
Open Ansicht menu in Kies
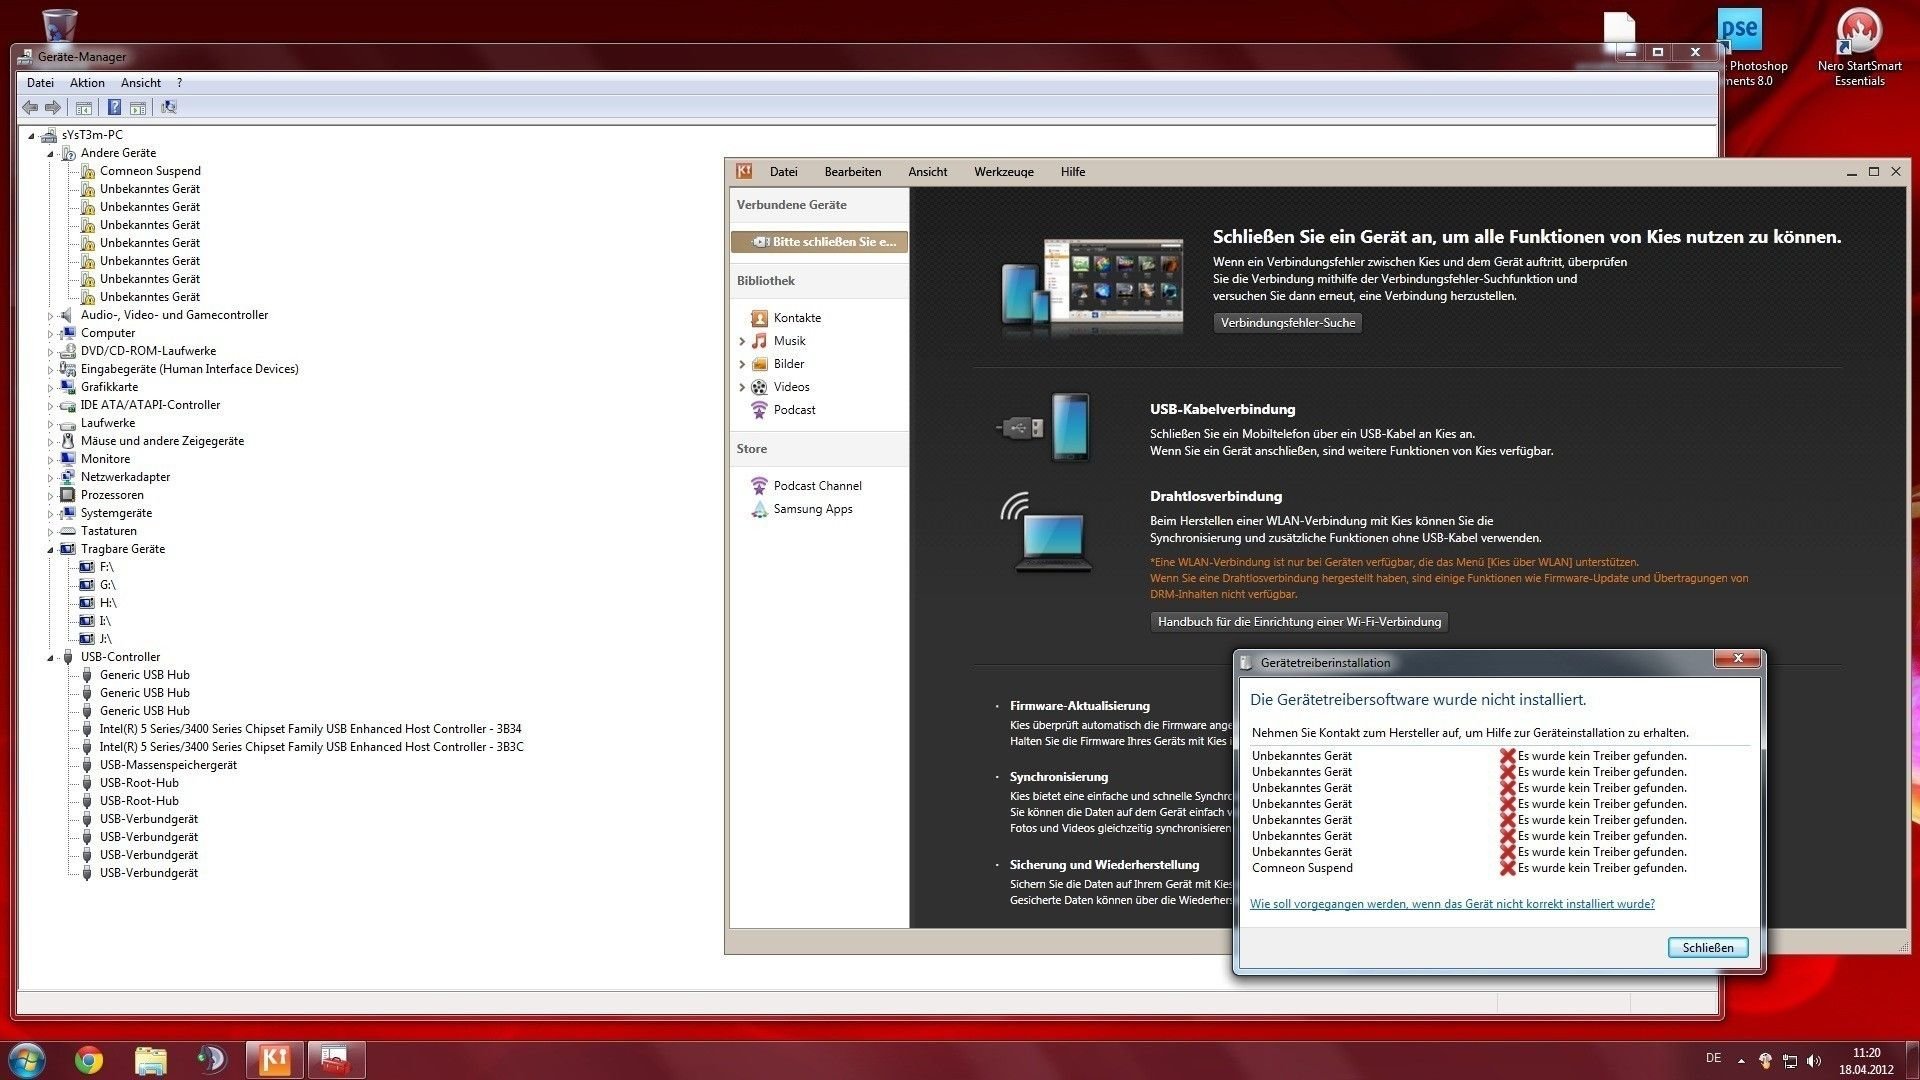coord(927,172)
